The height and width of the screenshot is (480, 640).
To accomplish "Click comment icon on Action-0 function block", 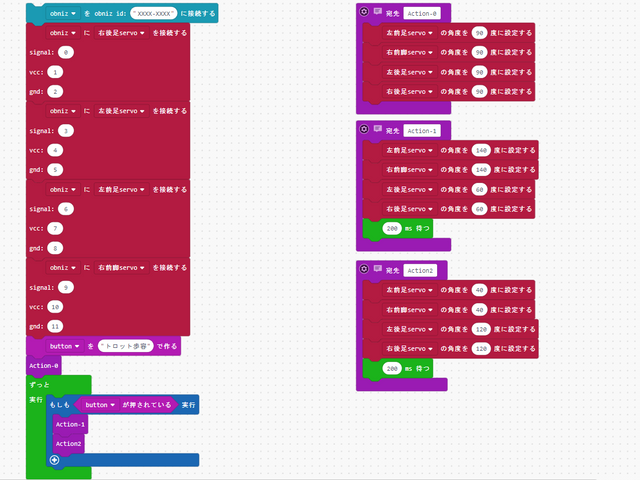I will point(377,12).
